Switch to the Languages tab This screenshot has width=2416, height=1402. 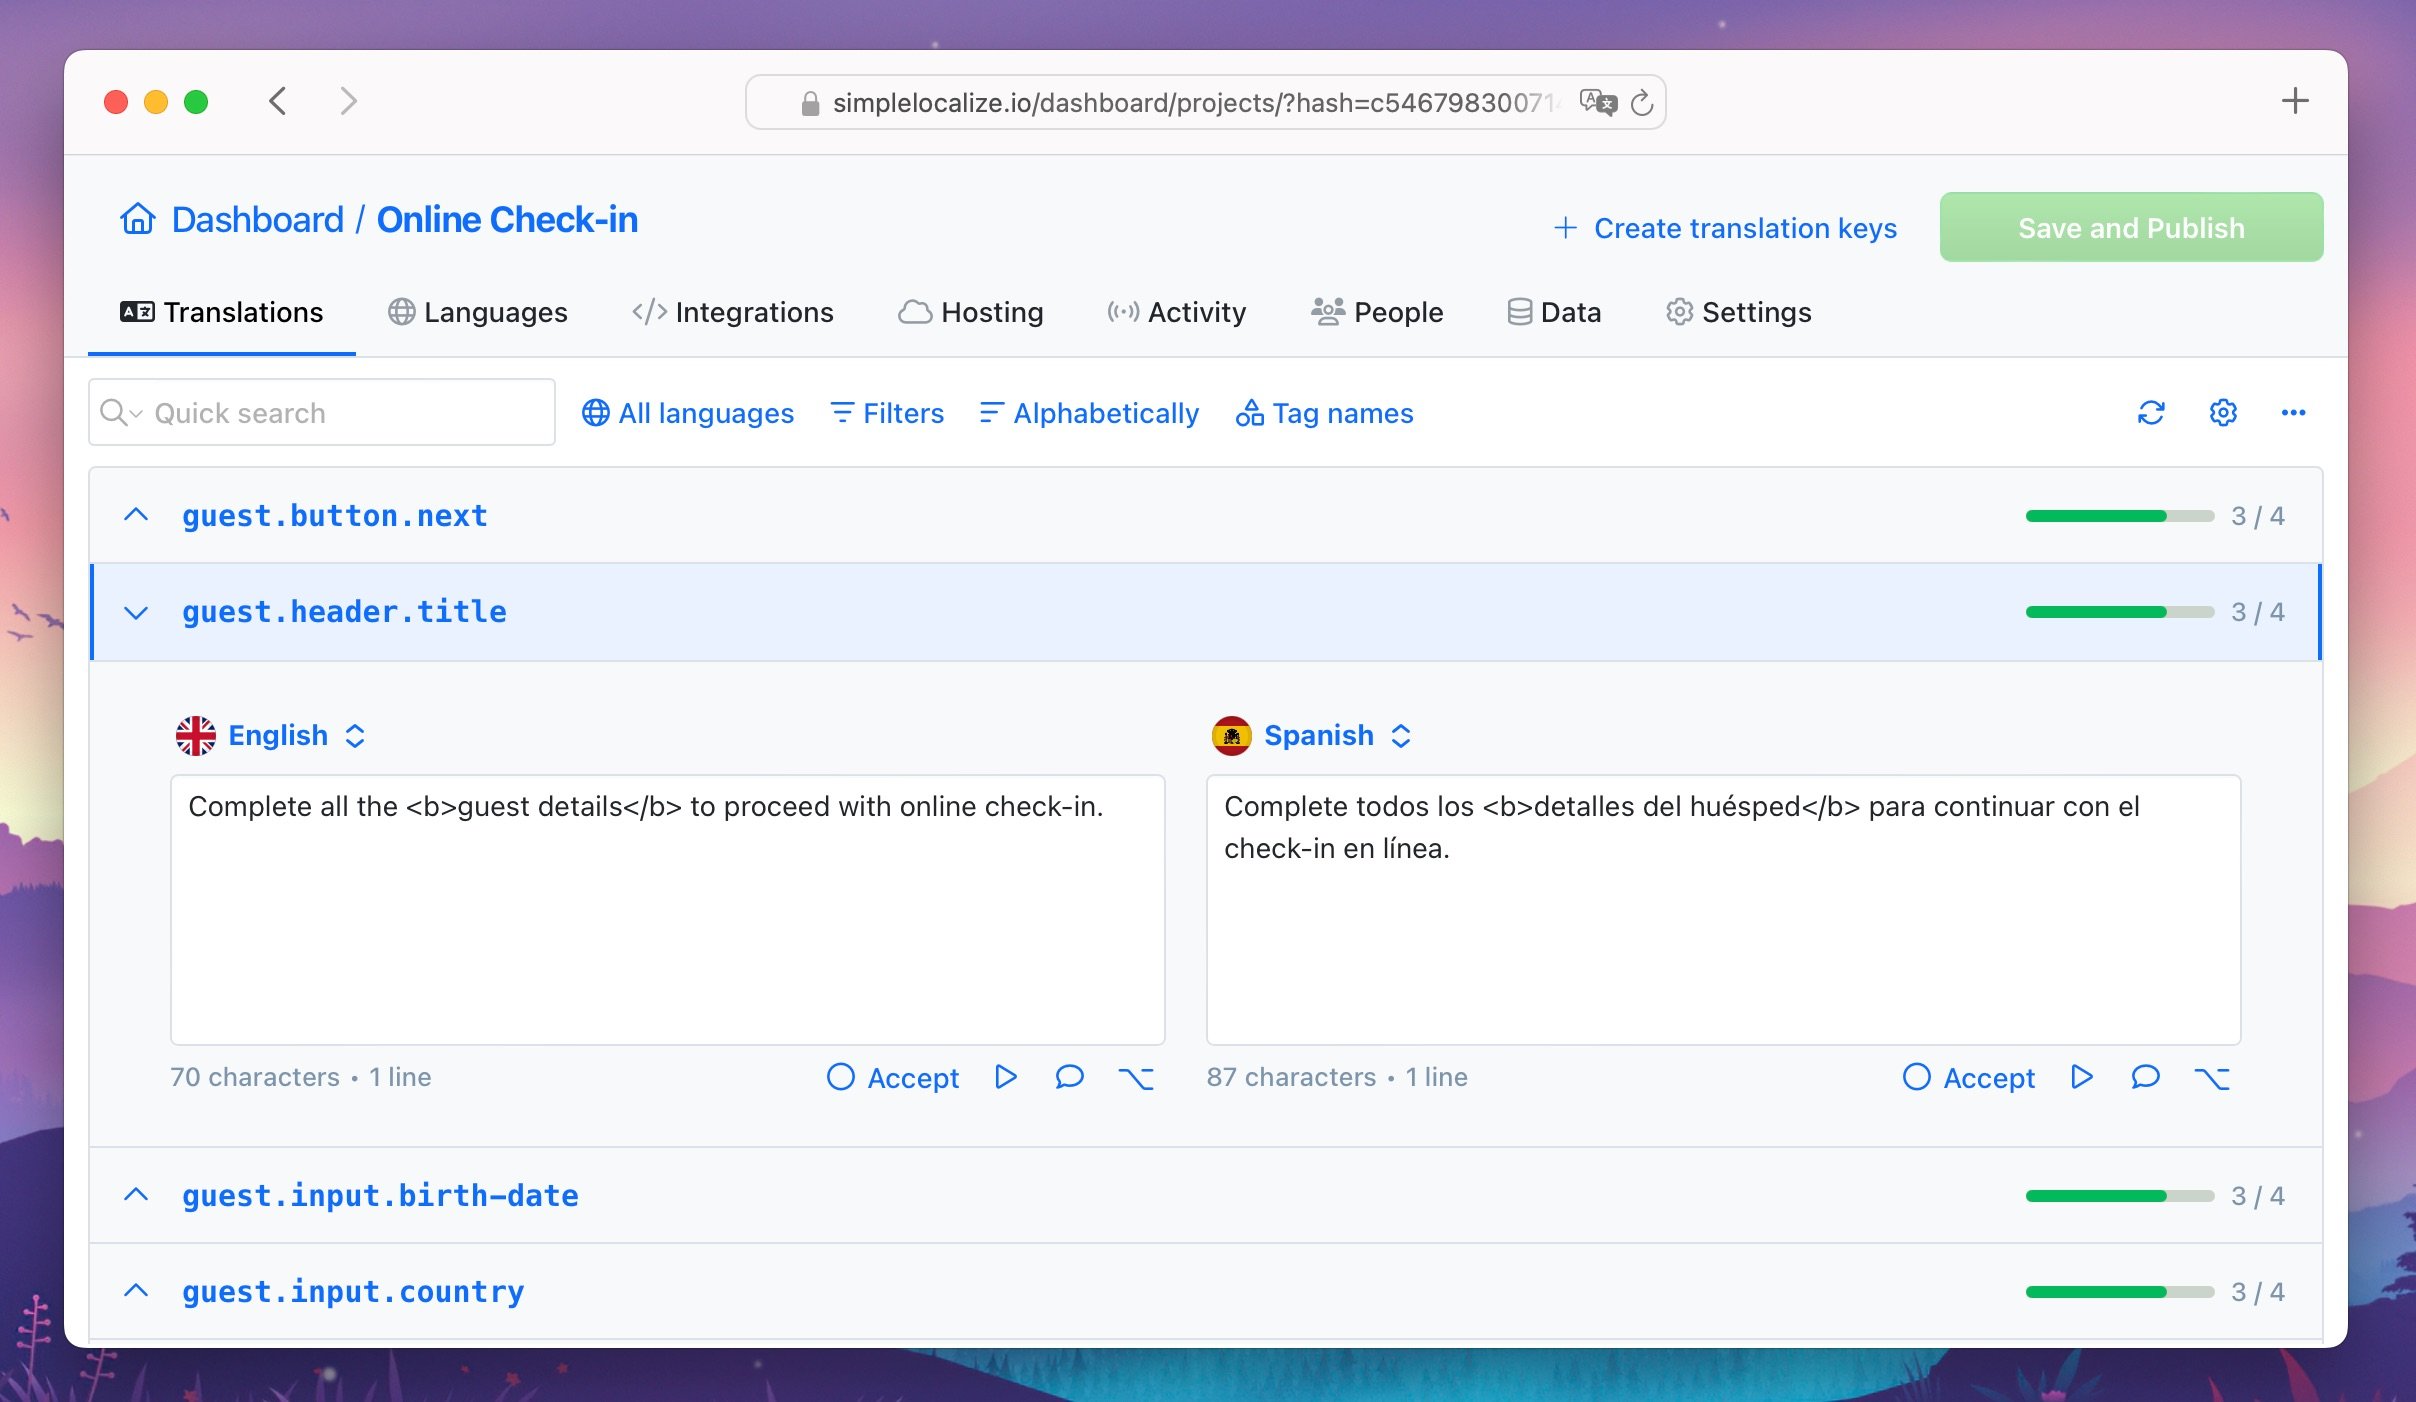click(478, 312)
